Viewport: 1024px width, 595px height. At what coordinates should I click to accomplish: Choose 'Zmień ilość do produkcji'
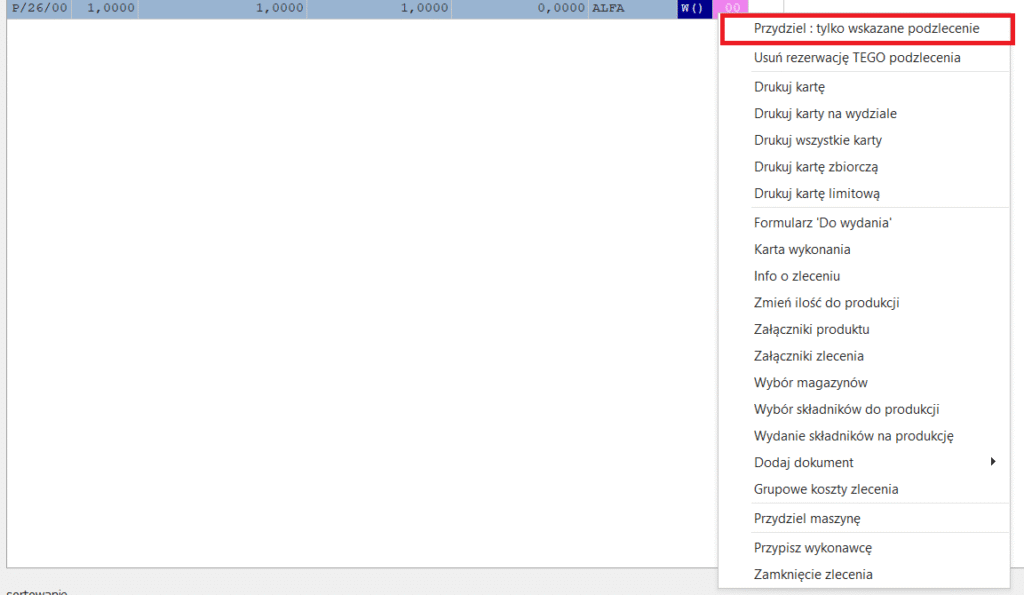tap(819, 302)
